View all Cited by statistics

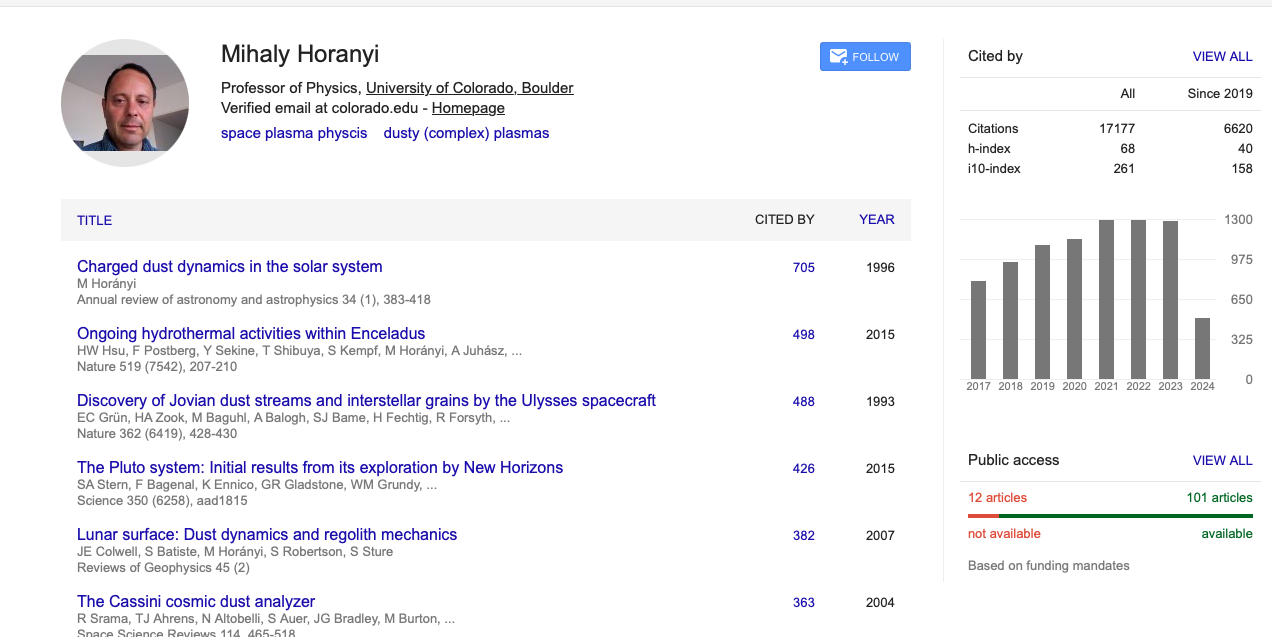point(1222,57)
